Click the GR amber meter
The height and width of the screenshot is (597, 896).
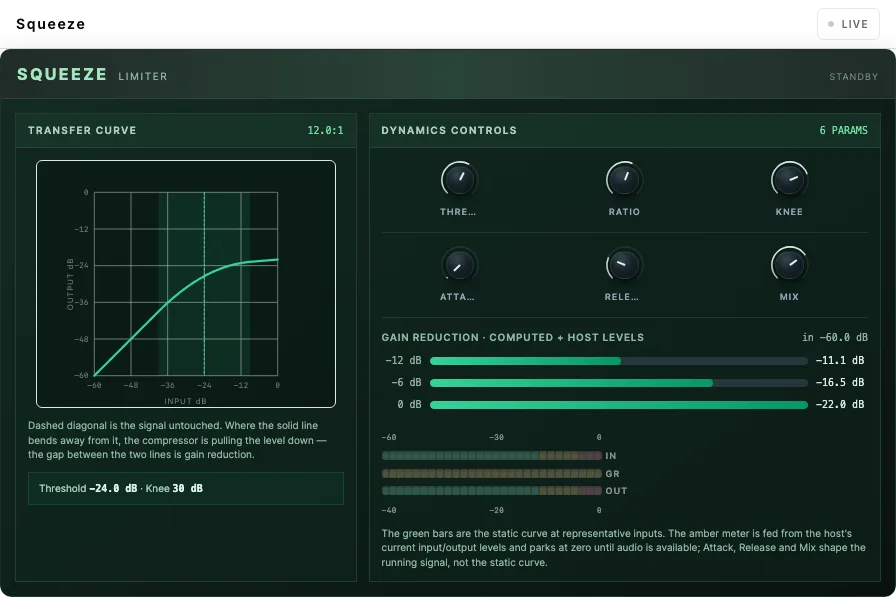pos(491,474)
